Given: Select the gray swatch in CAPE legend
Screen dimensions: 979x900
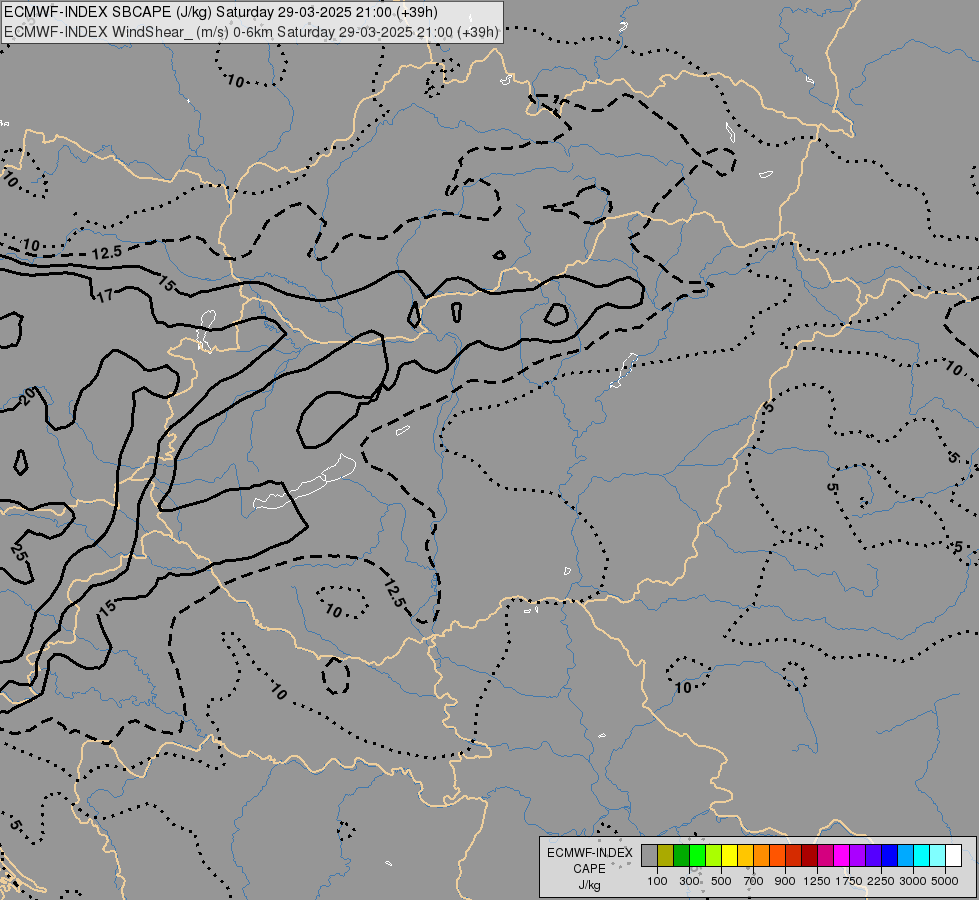Looking at the screenshot, I should click(x=649, y=856).
